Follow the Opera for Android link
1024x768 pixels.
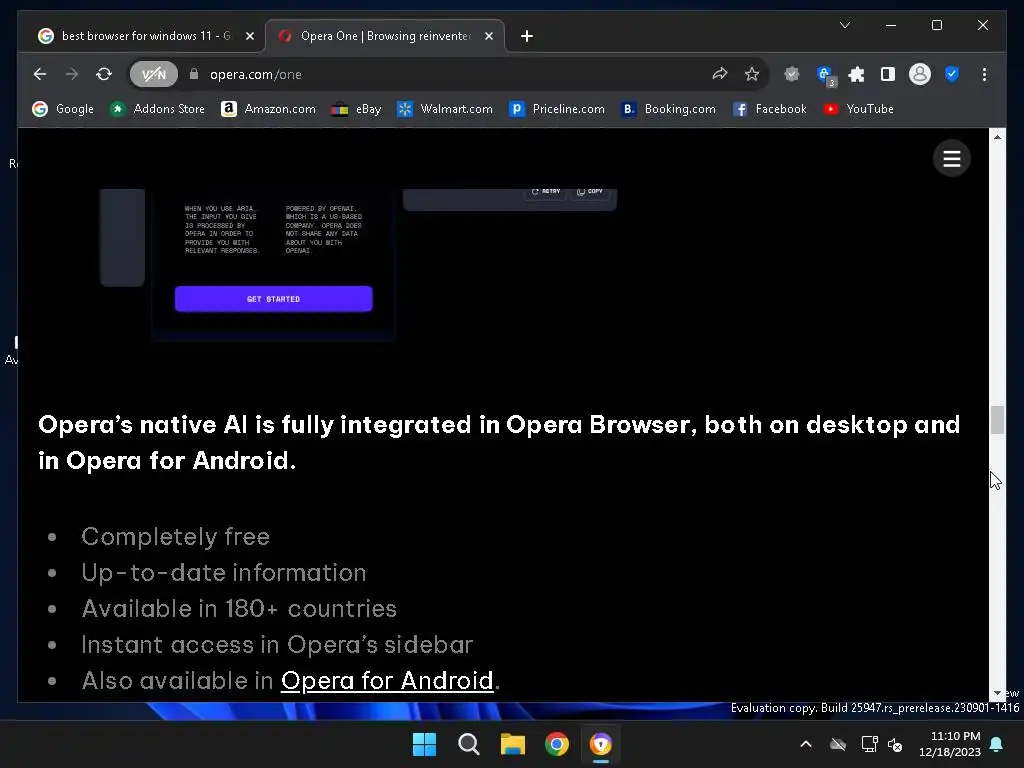point(387,680)
